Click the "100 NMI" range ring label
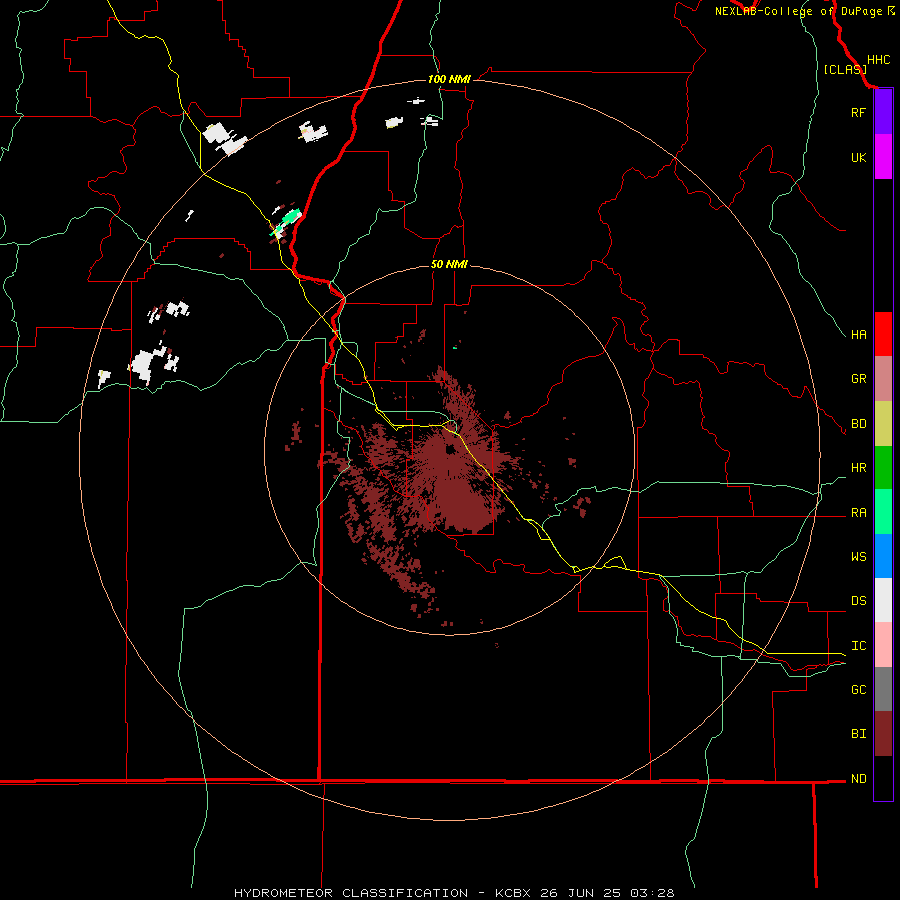Screen dimensions: 900x900 tap(449, 79)
